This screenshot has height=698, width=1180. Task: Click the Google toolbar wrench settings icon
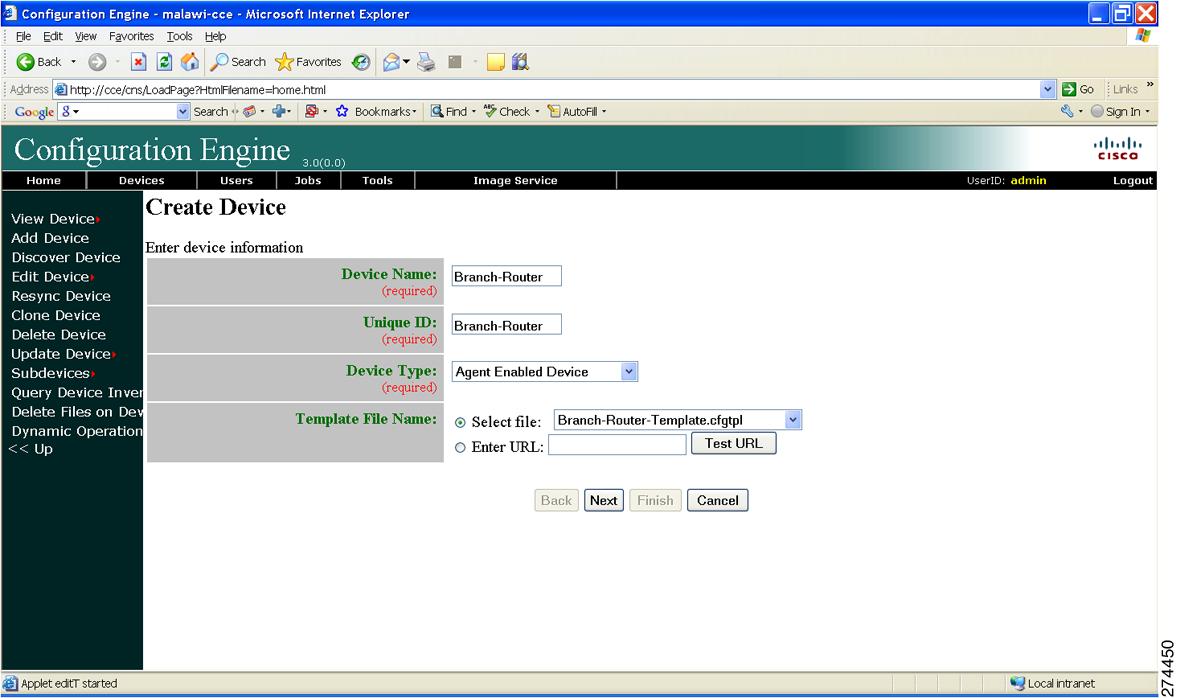1067,111
